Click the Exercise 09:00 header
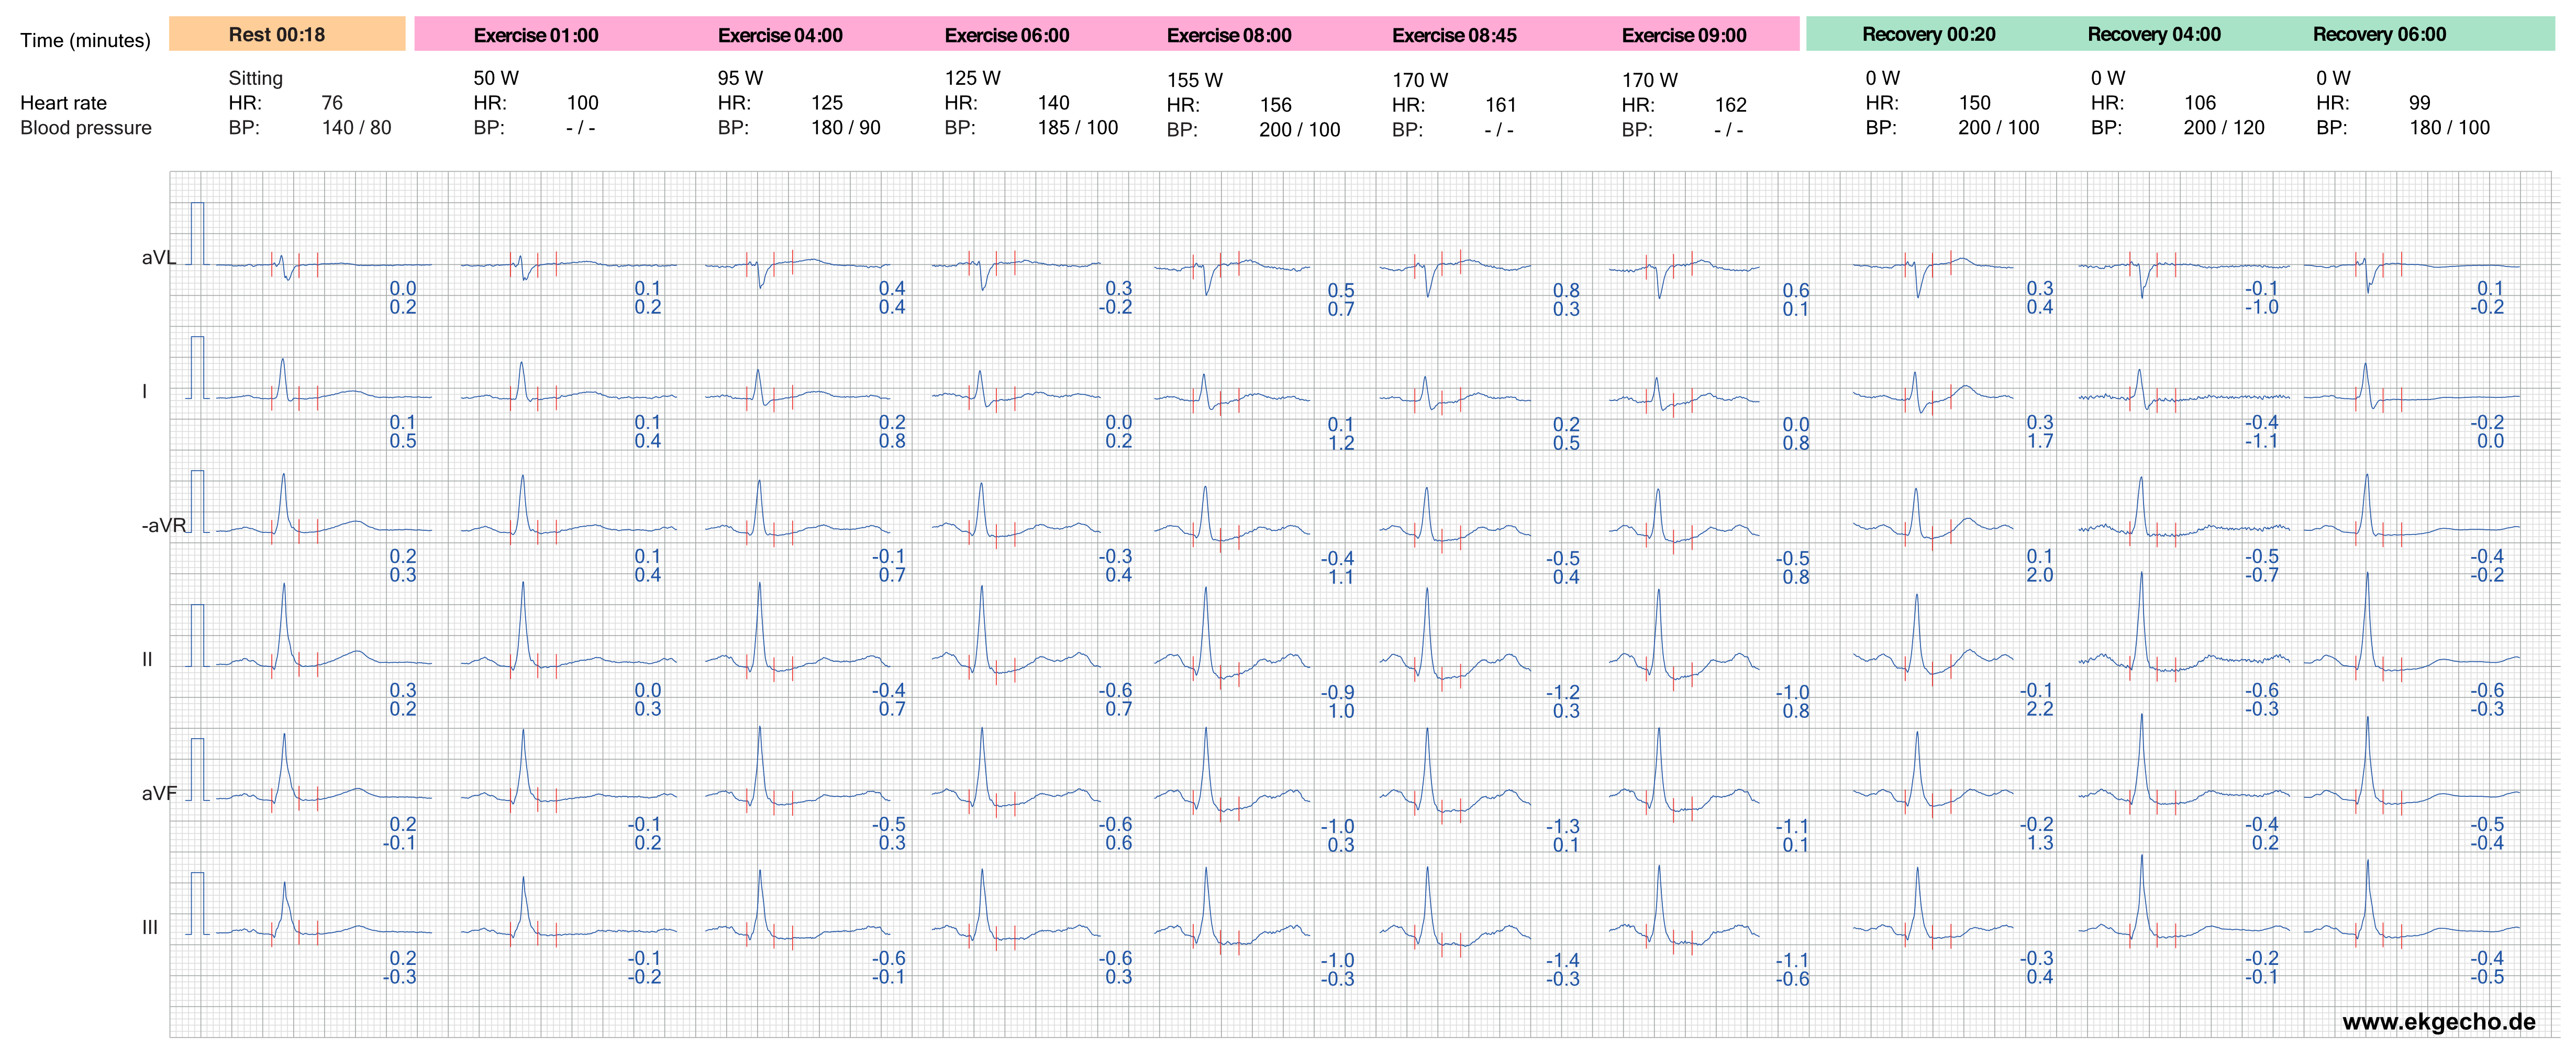Screen dimensions: 2576x1057 [x=1684, y=35]
